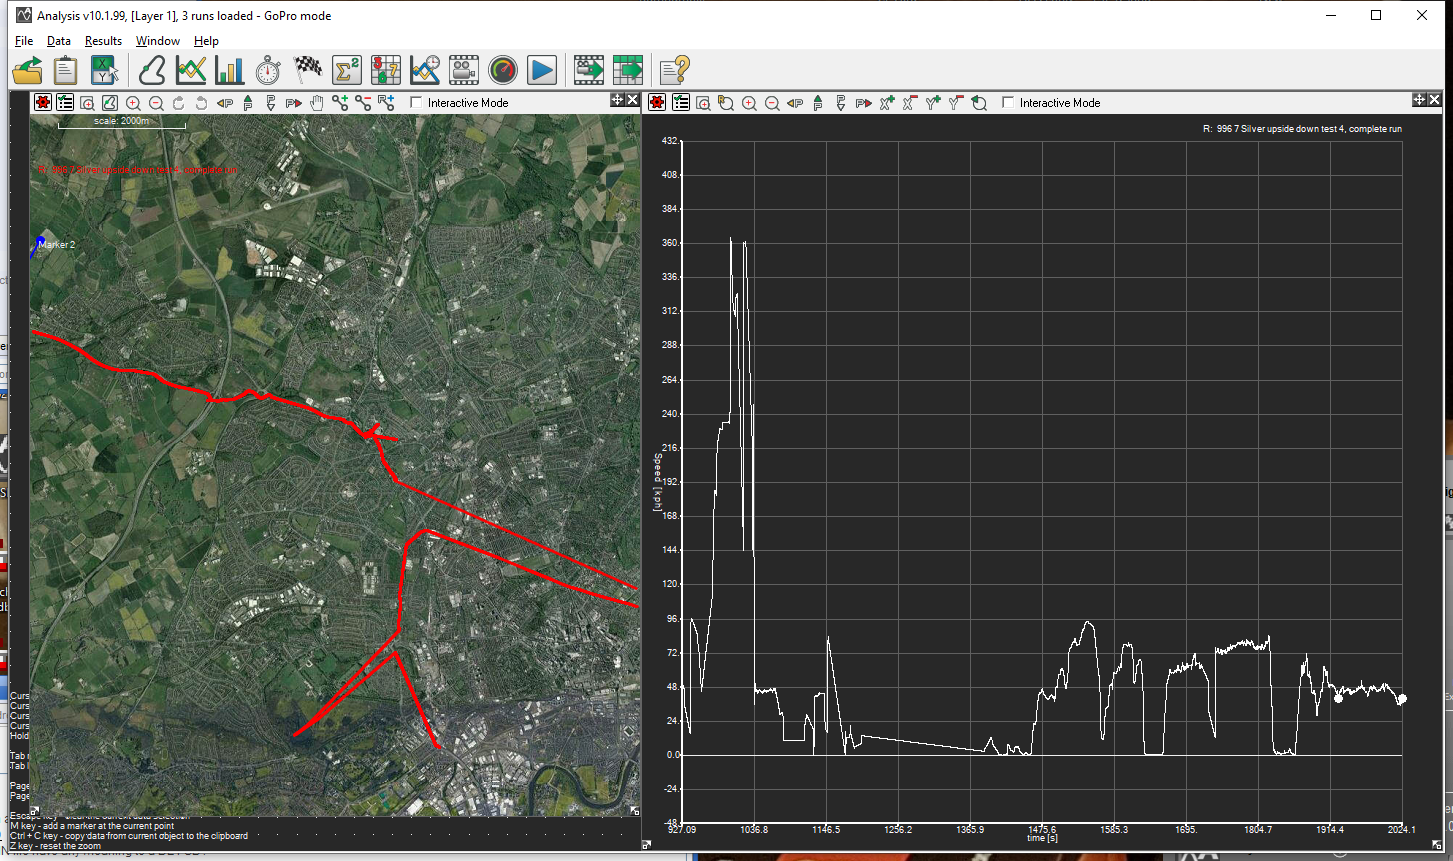Viewport: 1453px width, 861px height.
Task: Pan the graph left with arrow icon
Action: point(795,102)
